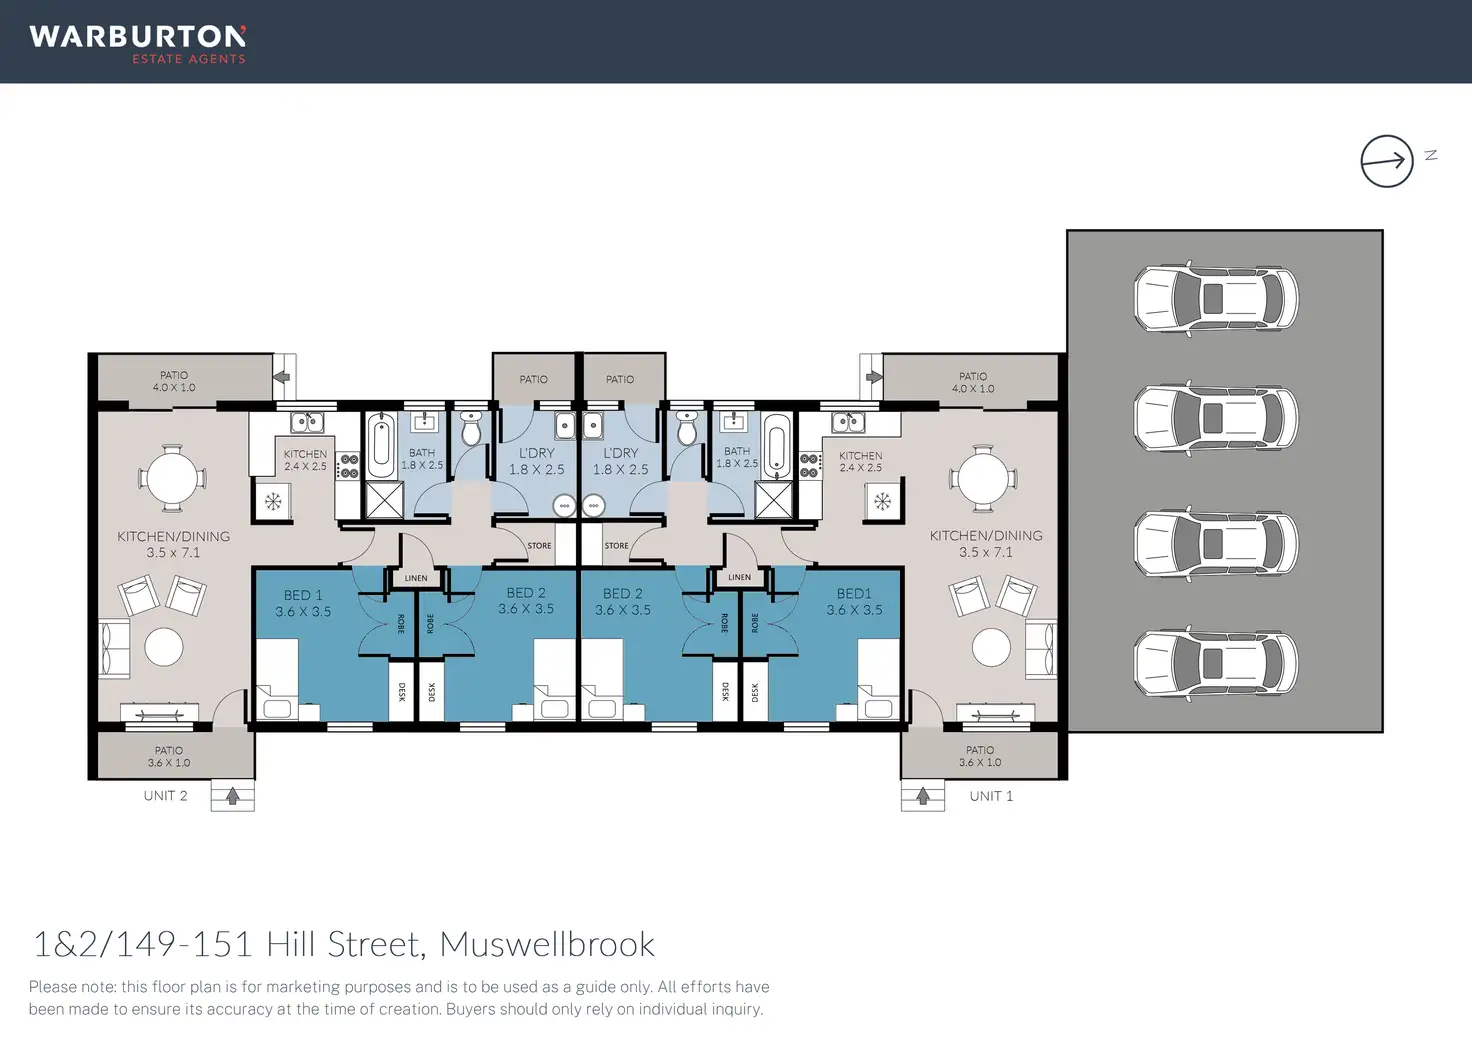Click the left L'DRY 1.8 x 2.5 label
The height and width of the screenshot is (1040, 1472).
[x=536, y=461]
